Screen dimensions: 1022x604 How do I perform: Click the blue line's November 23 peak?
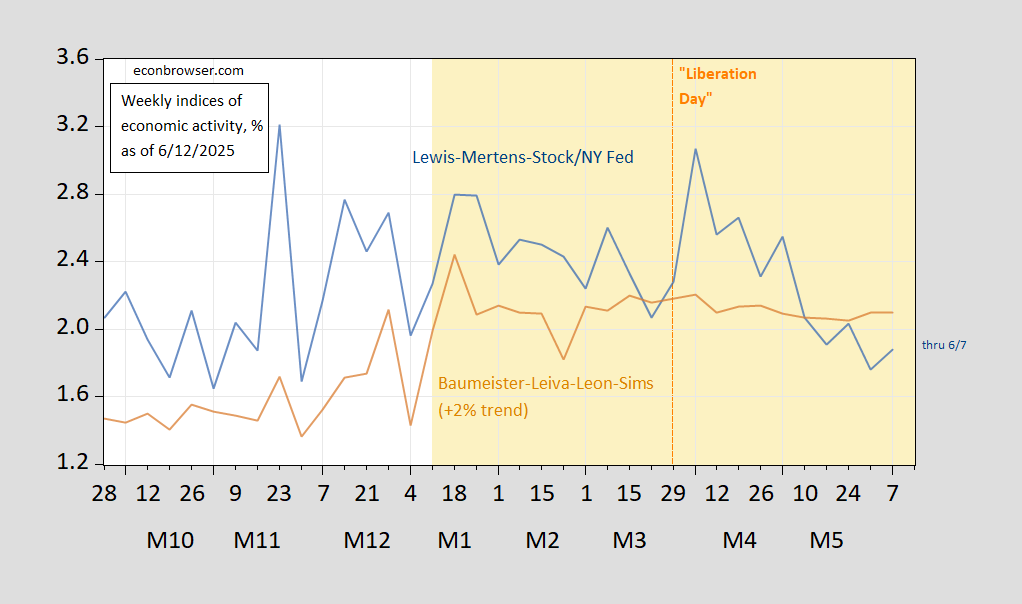click(x=279, y=125)
